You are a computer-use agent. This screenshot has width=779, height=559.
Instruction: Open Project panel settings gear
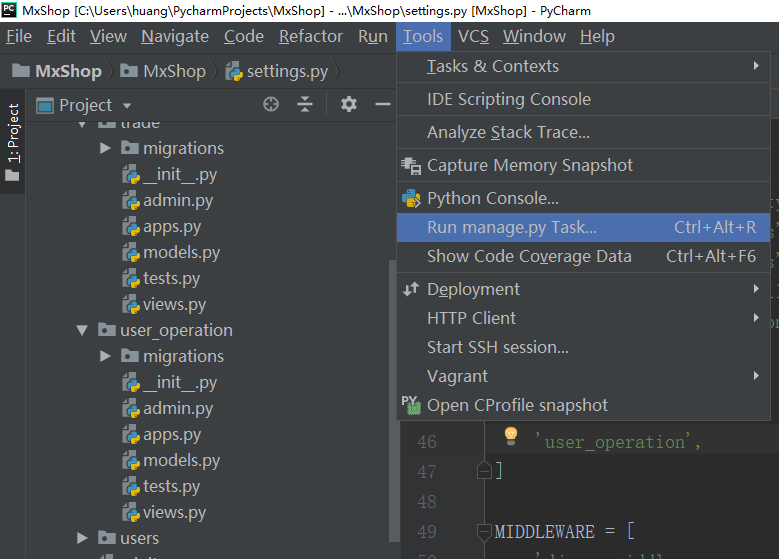[349, 104]
